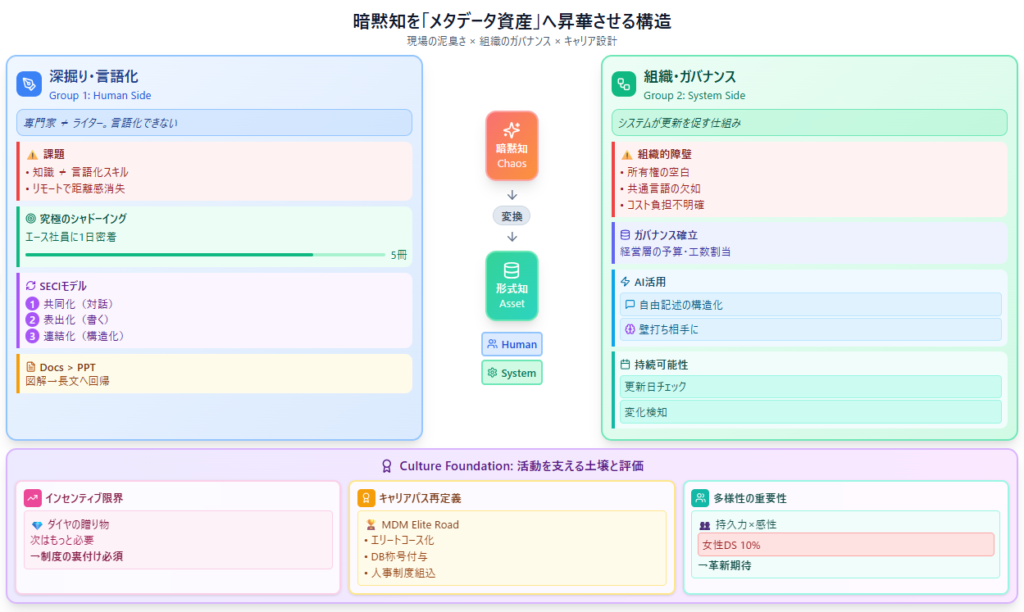
Task: Click the calendar icon beside 持続可能性
Action: [x=625, y=365]
